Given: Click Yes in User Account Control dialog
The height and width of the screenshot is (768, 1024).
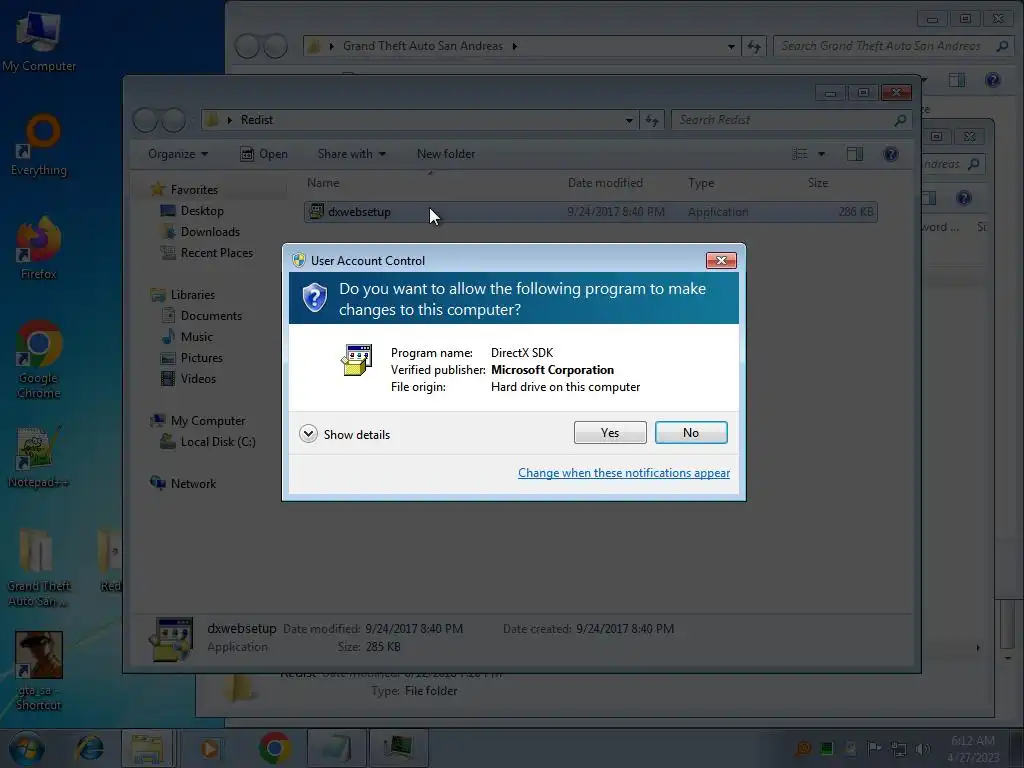Looking at the screenshot, I should click(610, 432).
